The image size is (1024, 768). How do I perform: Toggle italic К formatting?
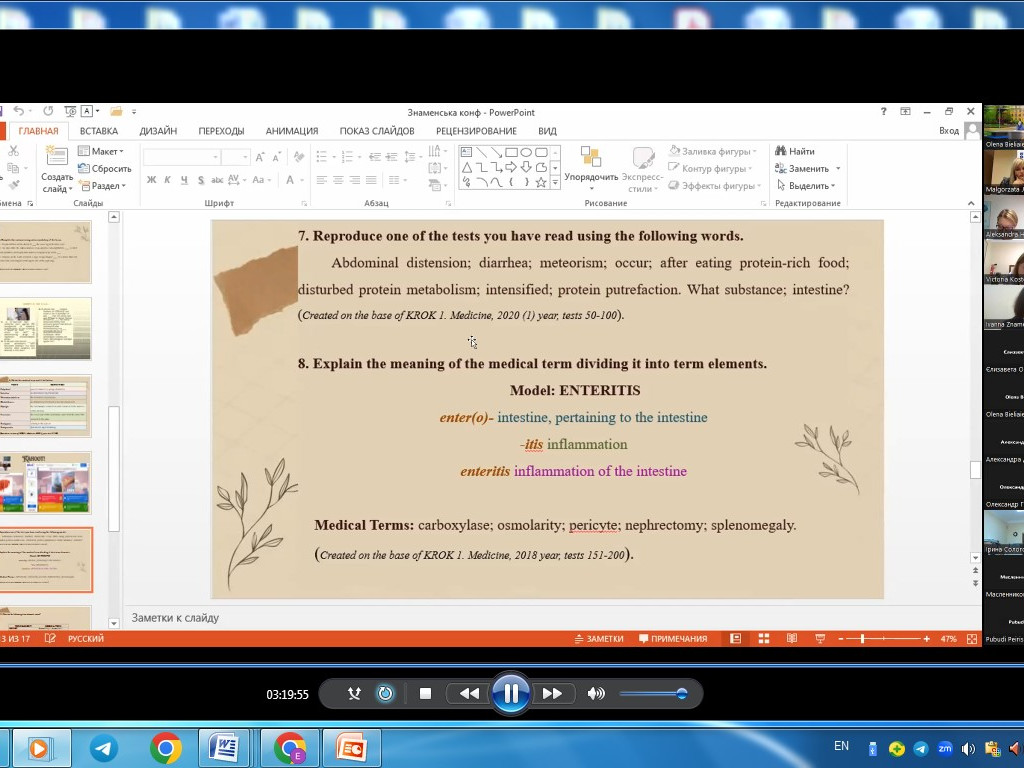pyautogui.click(x=167, y=180)
